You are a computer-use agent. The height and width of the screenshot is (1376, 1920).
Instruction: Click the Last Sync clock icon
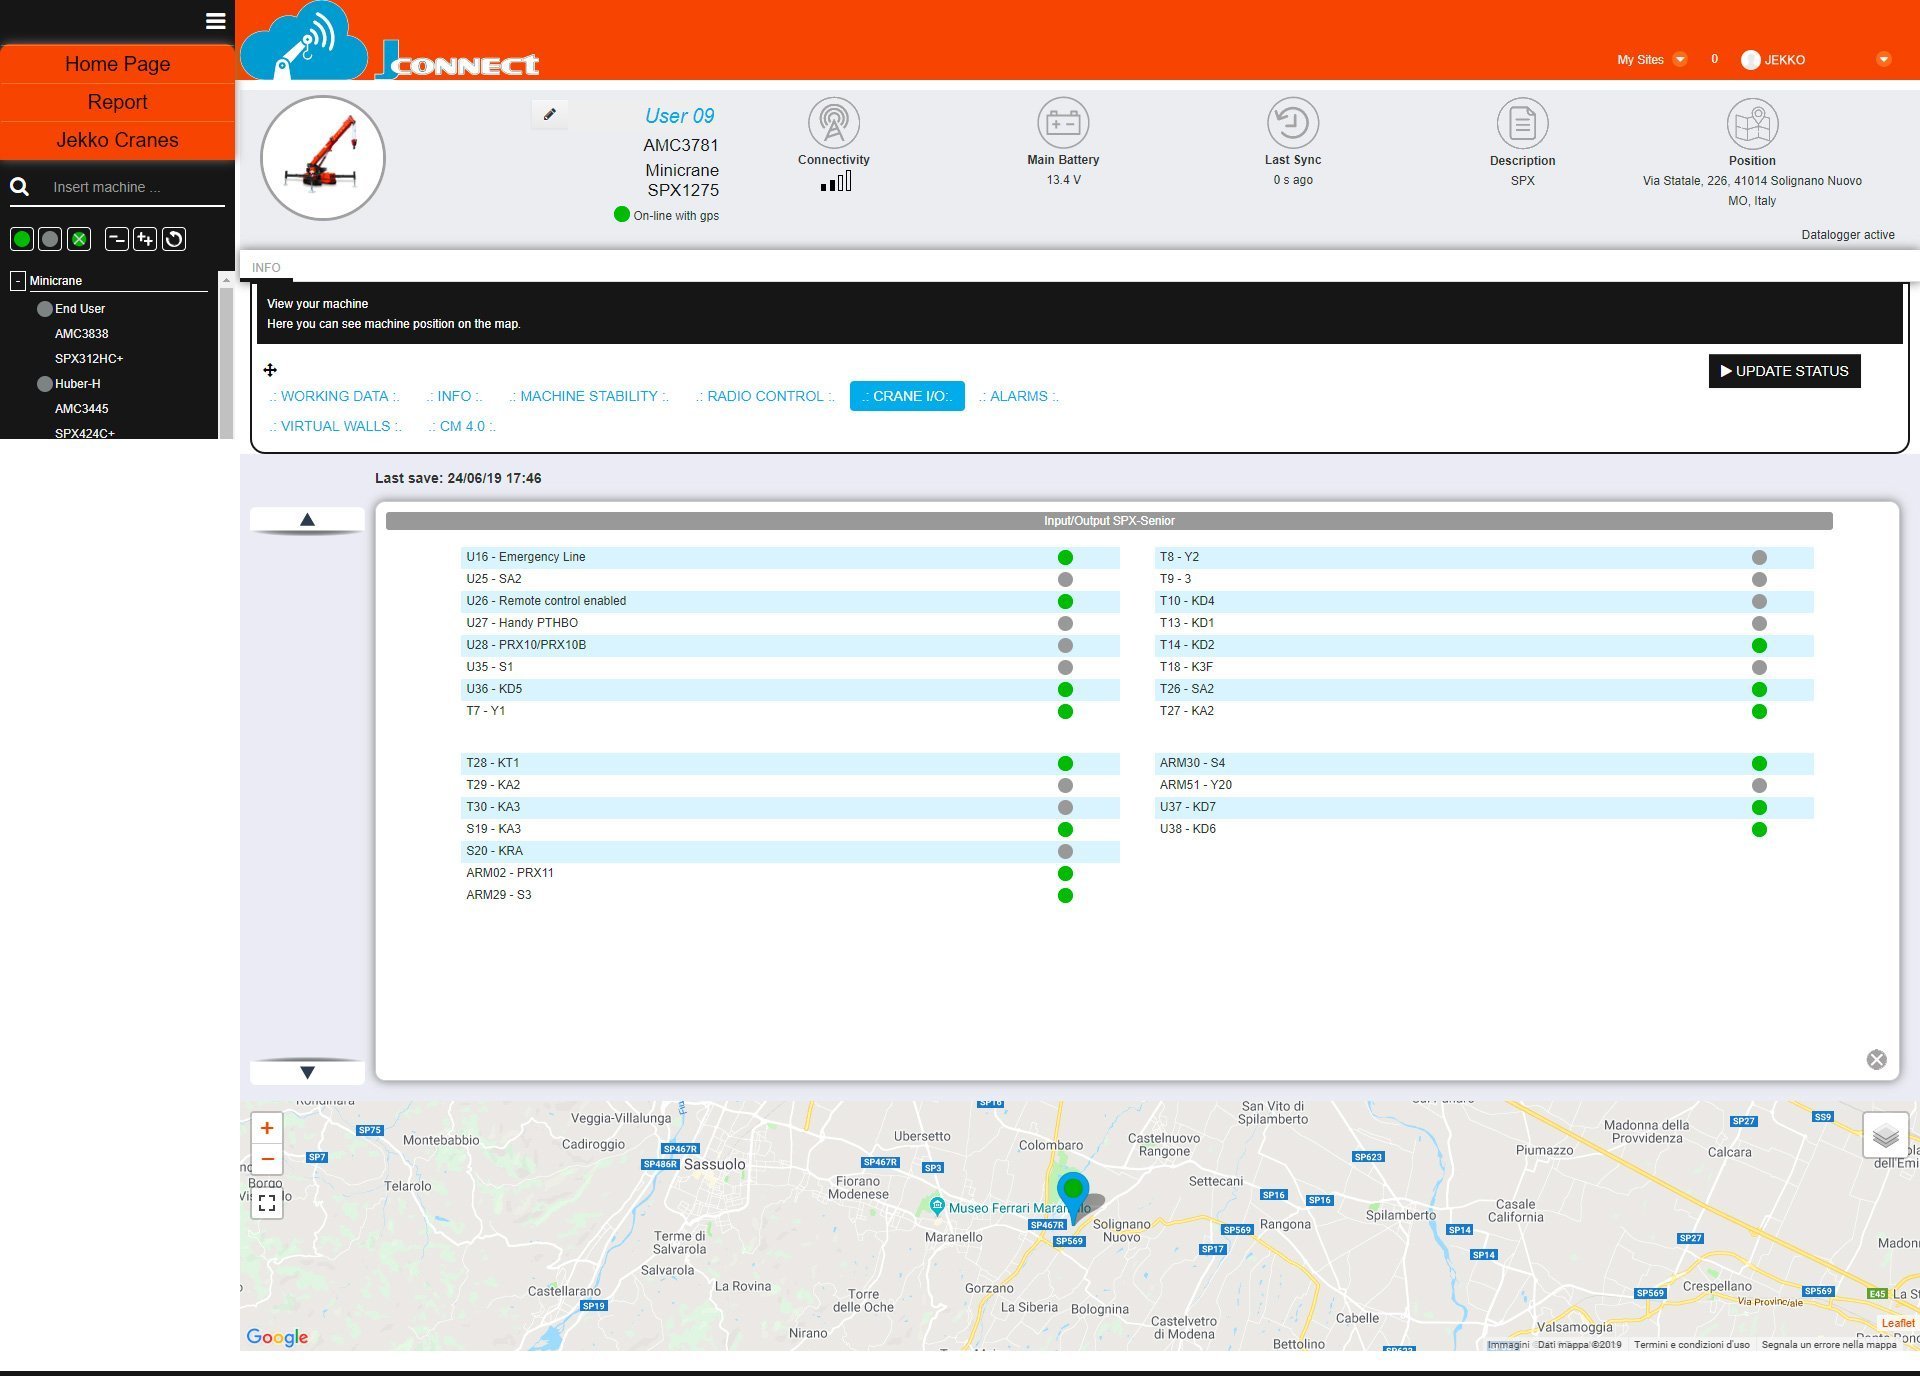pyautogui.click(x=1292, y=123)
